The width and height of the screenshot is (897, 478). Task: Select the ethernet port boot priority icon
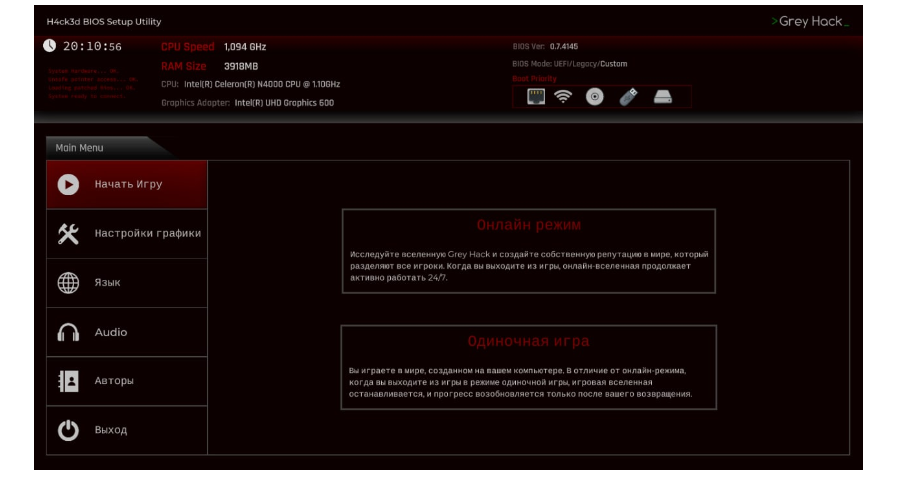point(536,97)
